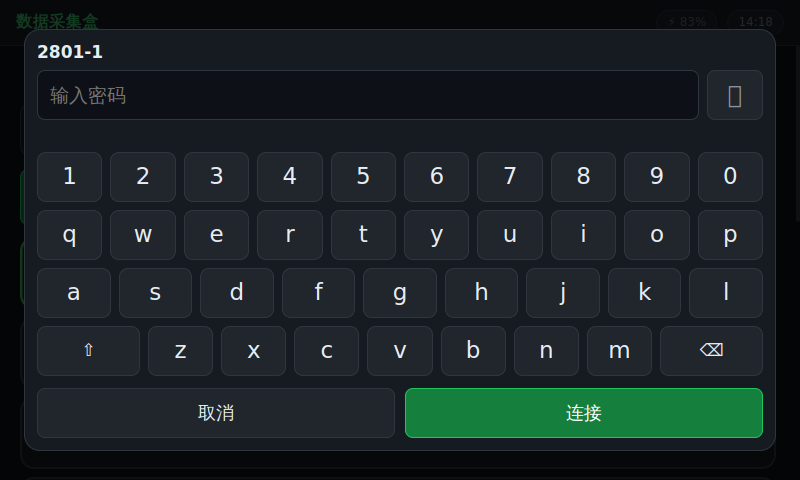
Task: Tap the backspace delete key
Action: [711, 351]
